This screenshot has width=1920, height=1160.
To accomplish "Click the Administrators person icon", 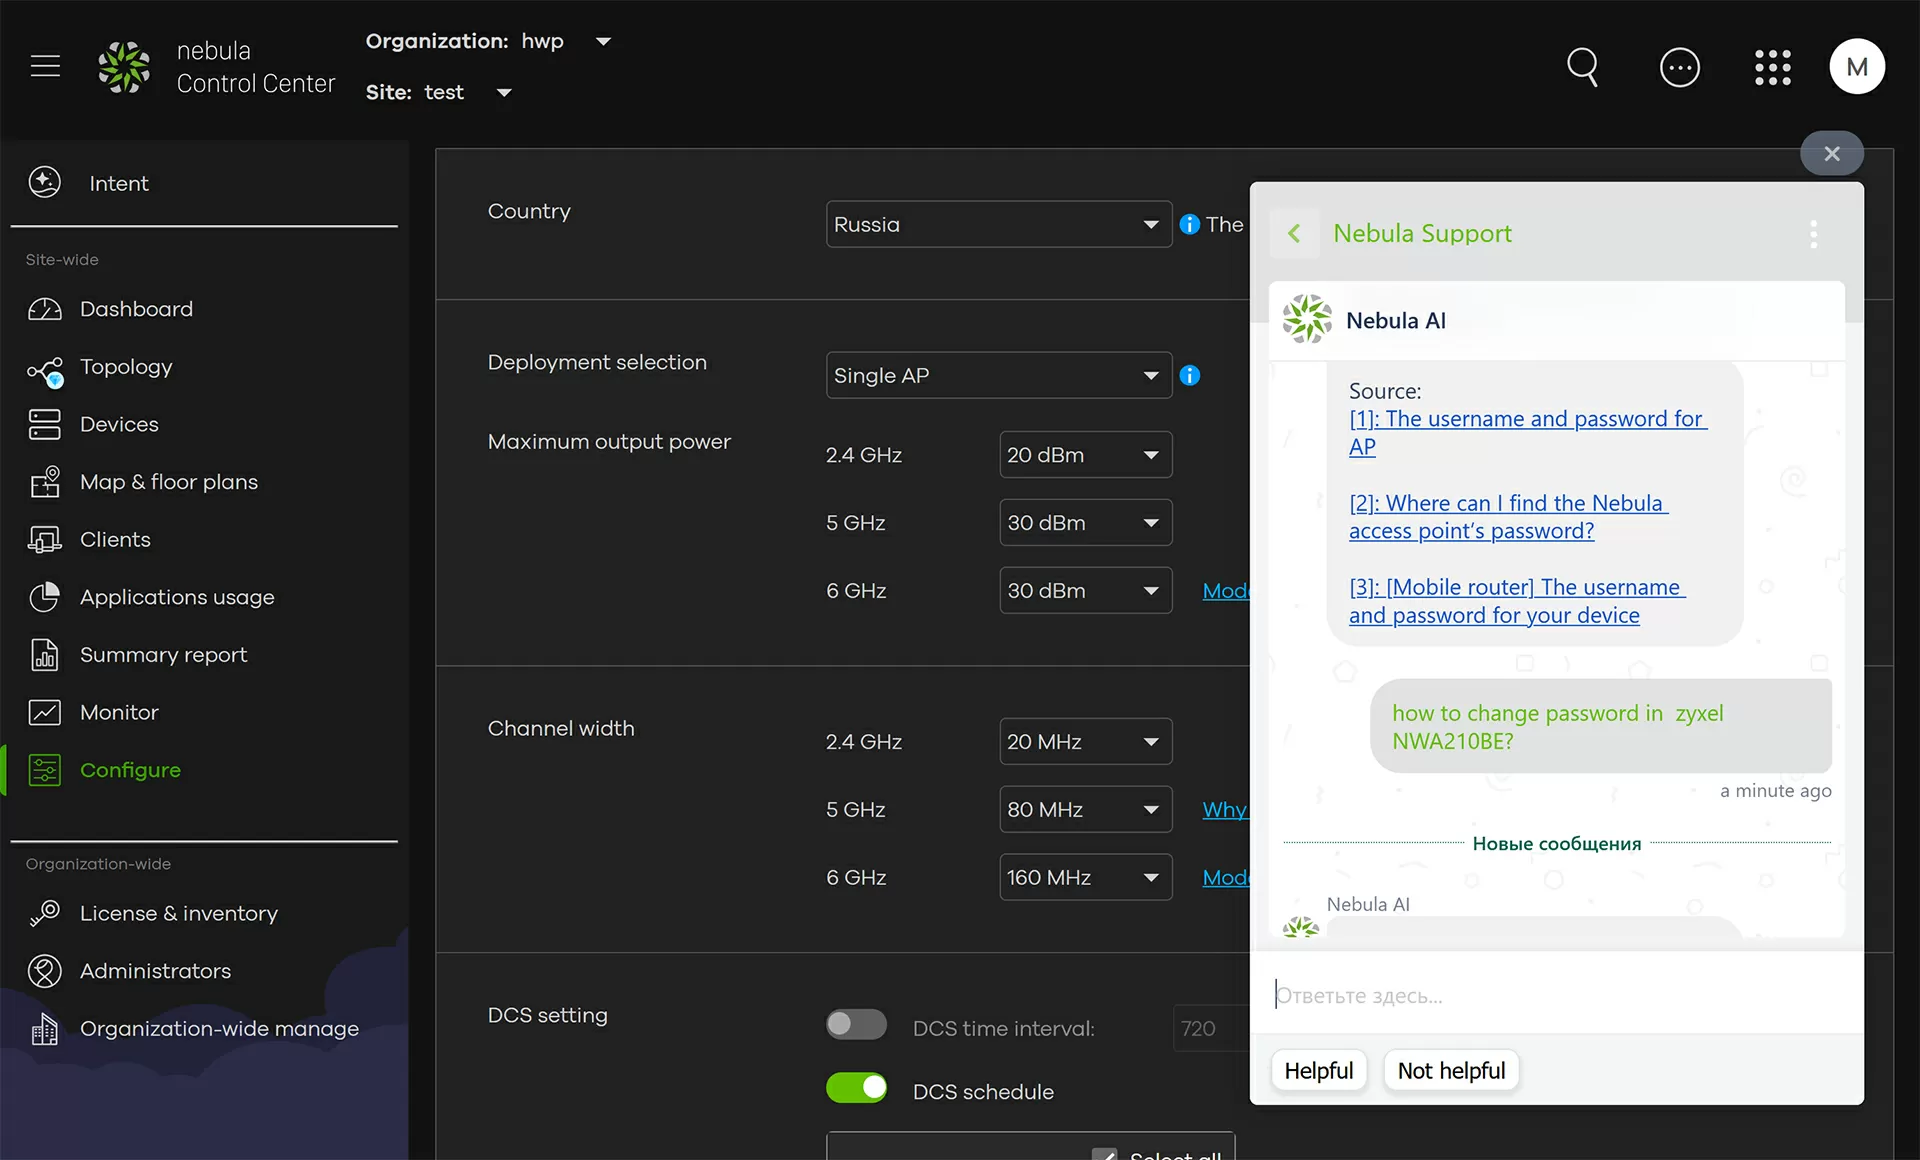I will pos(45,971).
